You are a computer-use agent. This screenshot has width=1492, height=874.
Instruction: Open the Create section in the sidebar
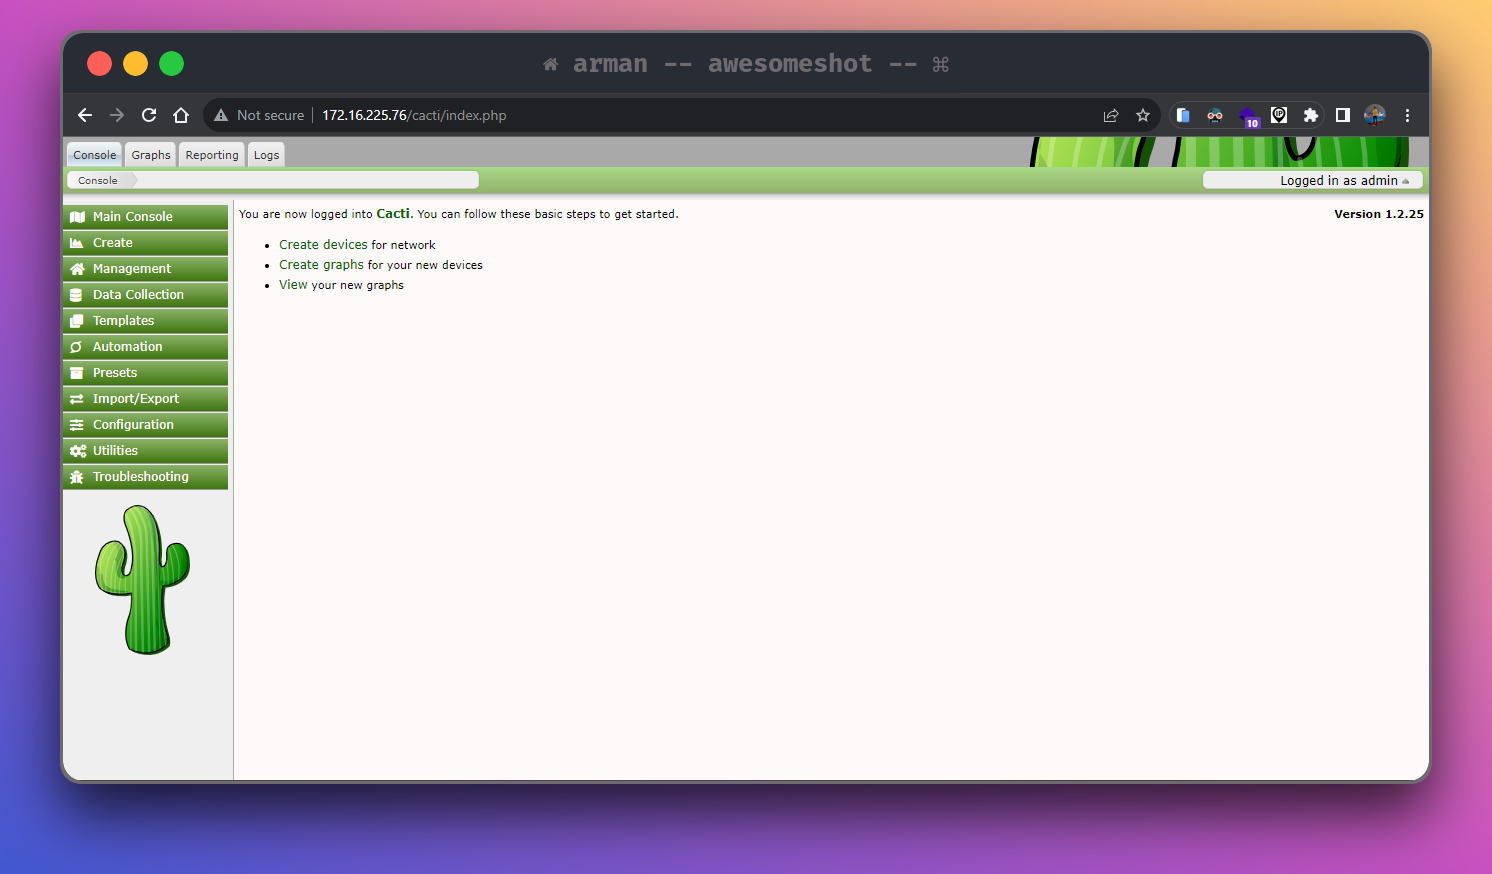(79, 242)
